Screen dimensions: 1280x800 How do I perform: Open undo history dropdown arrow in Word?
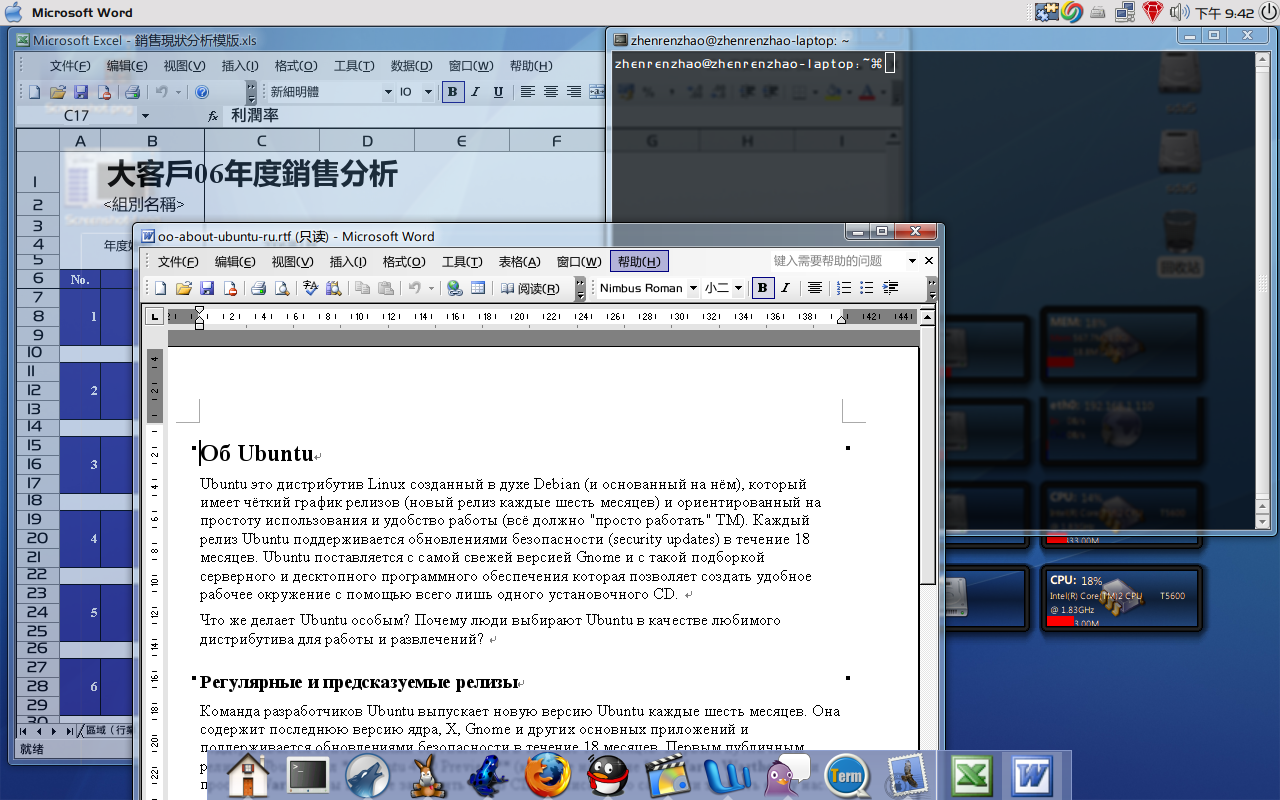tap(431, 288)
